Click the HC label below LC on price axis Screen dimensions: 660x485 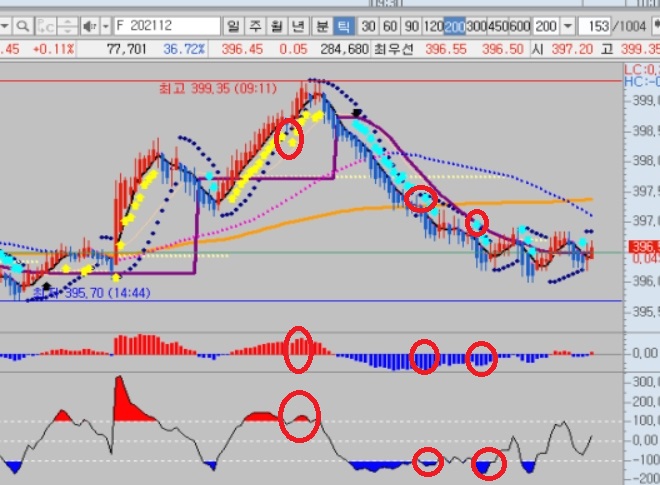pos(641,81)
